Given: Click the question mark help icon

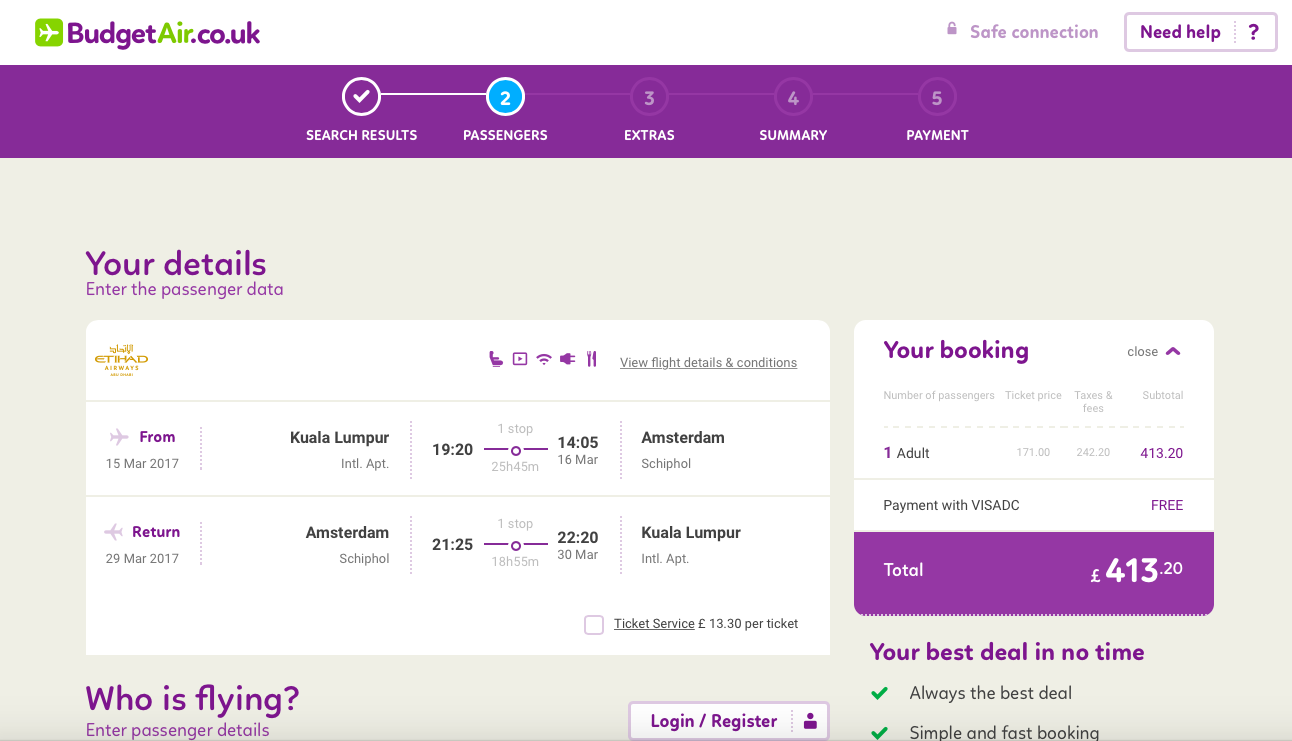Looking at the screenshot, I should (1254, 32).
